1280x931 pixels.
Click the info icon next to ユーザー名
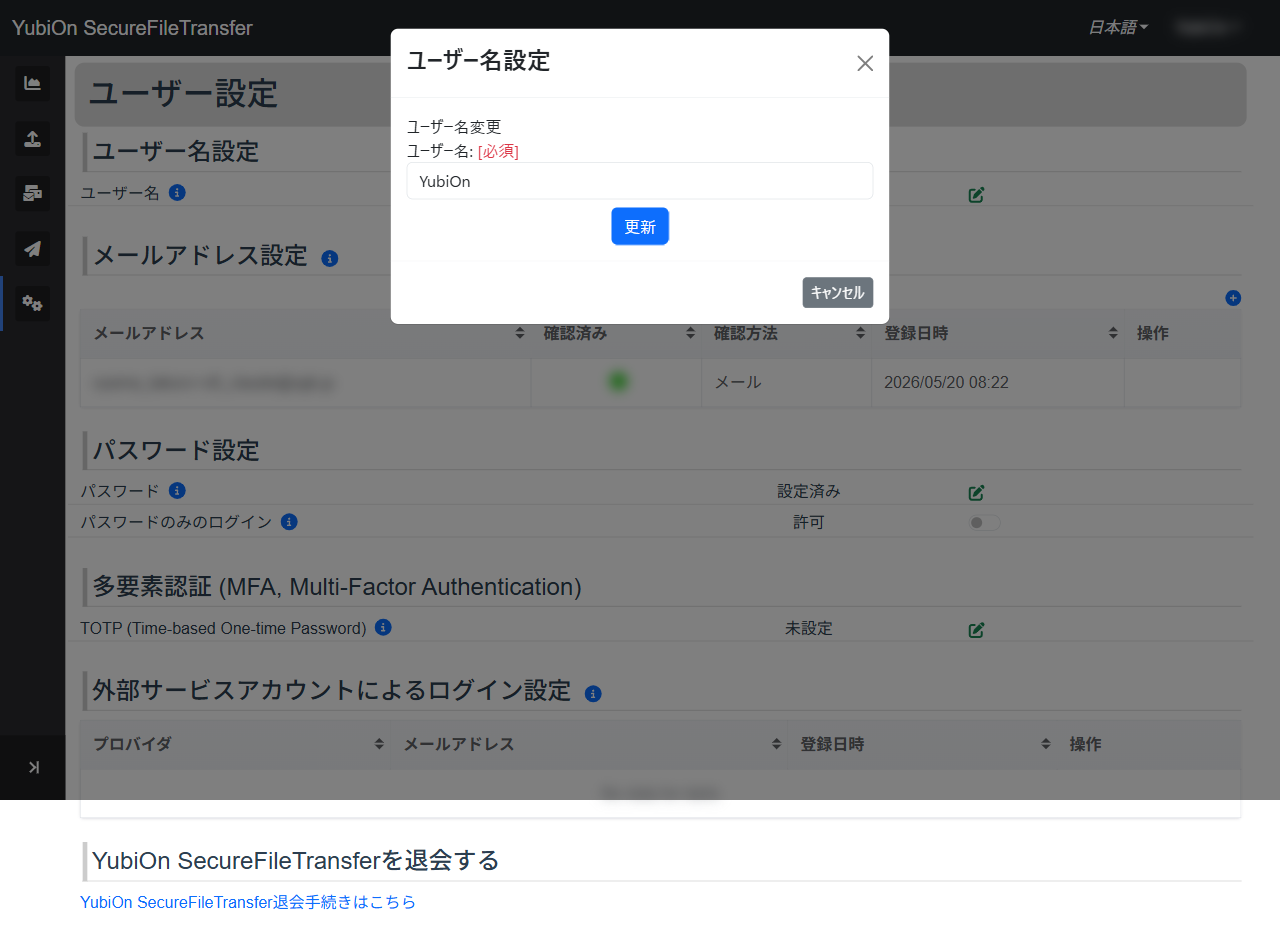177,192
